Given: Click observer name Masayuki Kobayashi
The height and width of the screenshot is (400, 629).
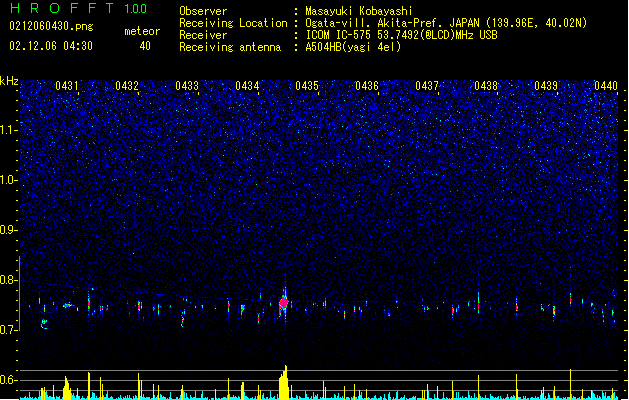Looking at the screenshot, I should [x=359, y=11].
